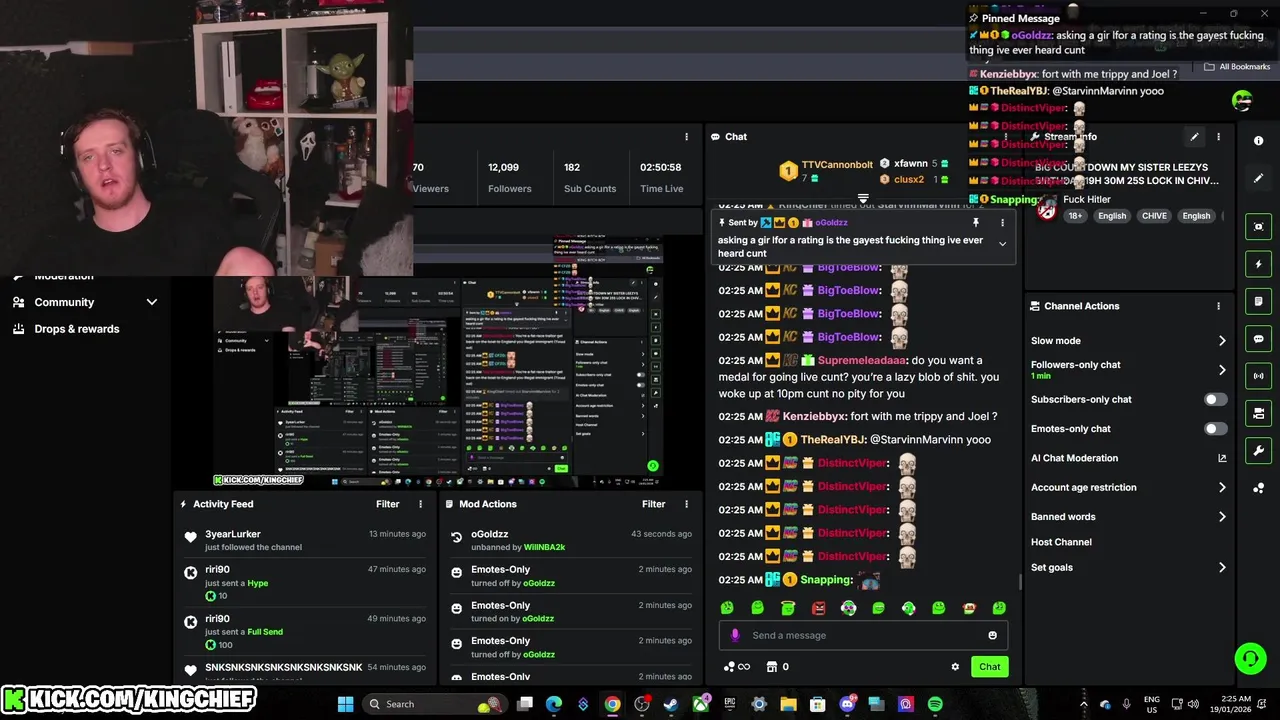Image resolution: width=1280 pixels, height=720 pixels.
Task: Open Epic Games launcher from taskbar
Action: pyautogui.click(x=730, y=704)
